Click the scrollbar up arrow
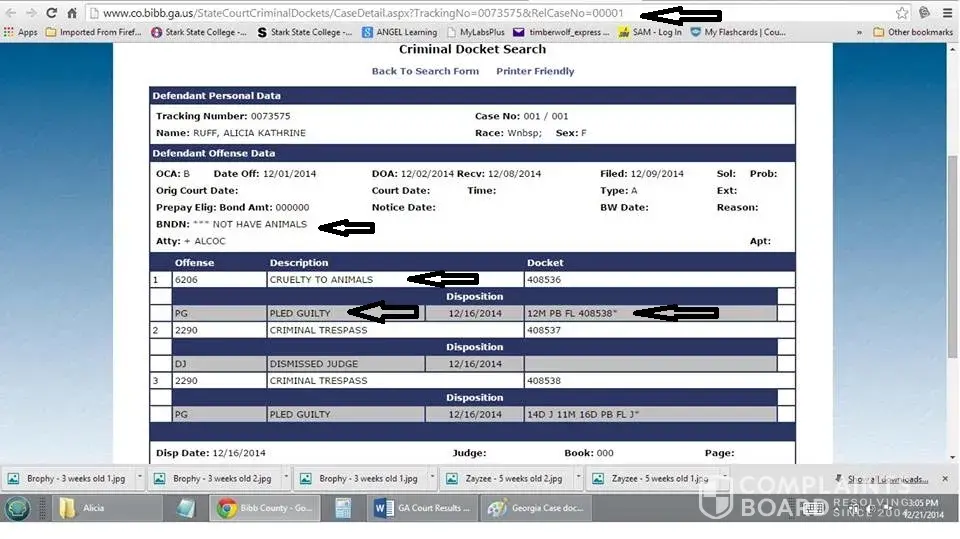The height and width of the screenshot is (539, 960). [x=952, y=48]
